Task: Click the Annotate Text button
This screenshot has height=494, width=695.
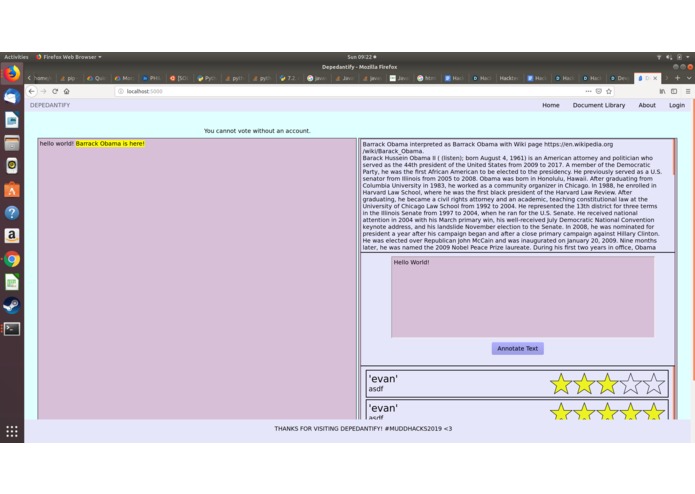Action: coord(517,348)
